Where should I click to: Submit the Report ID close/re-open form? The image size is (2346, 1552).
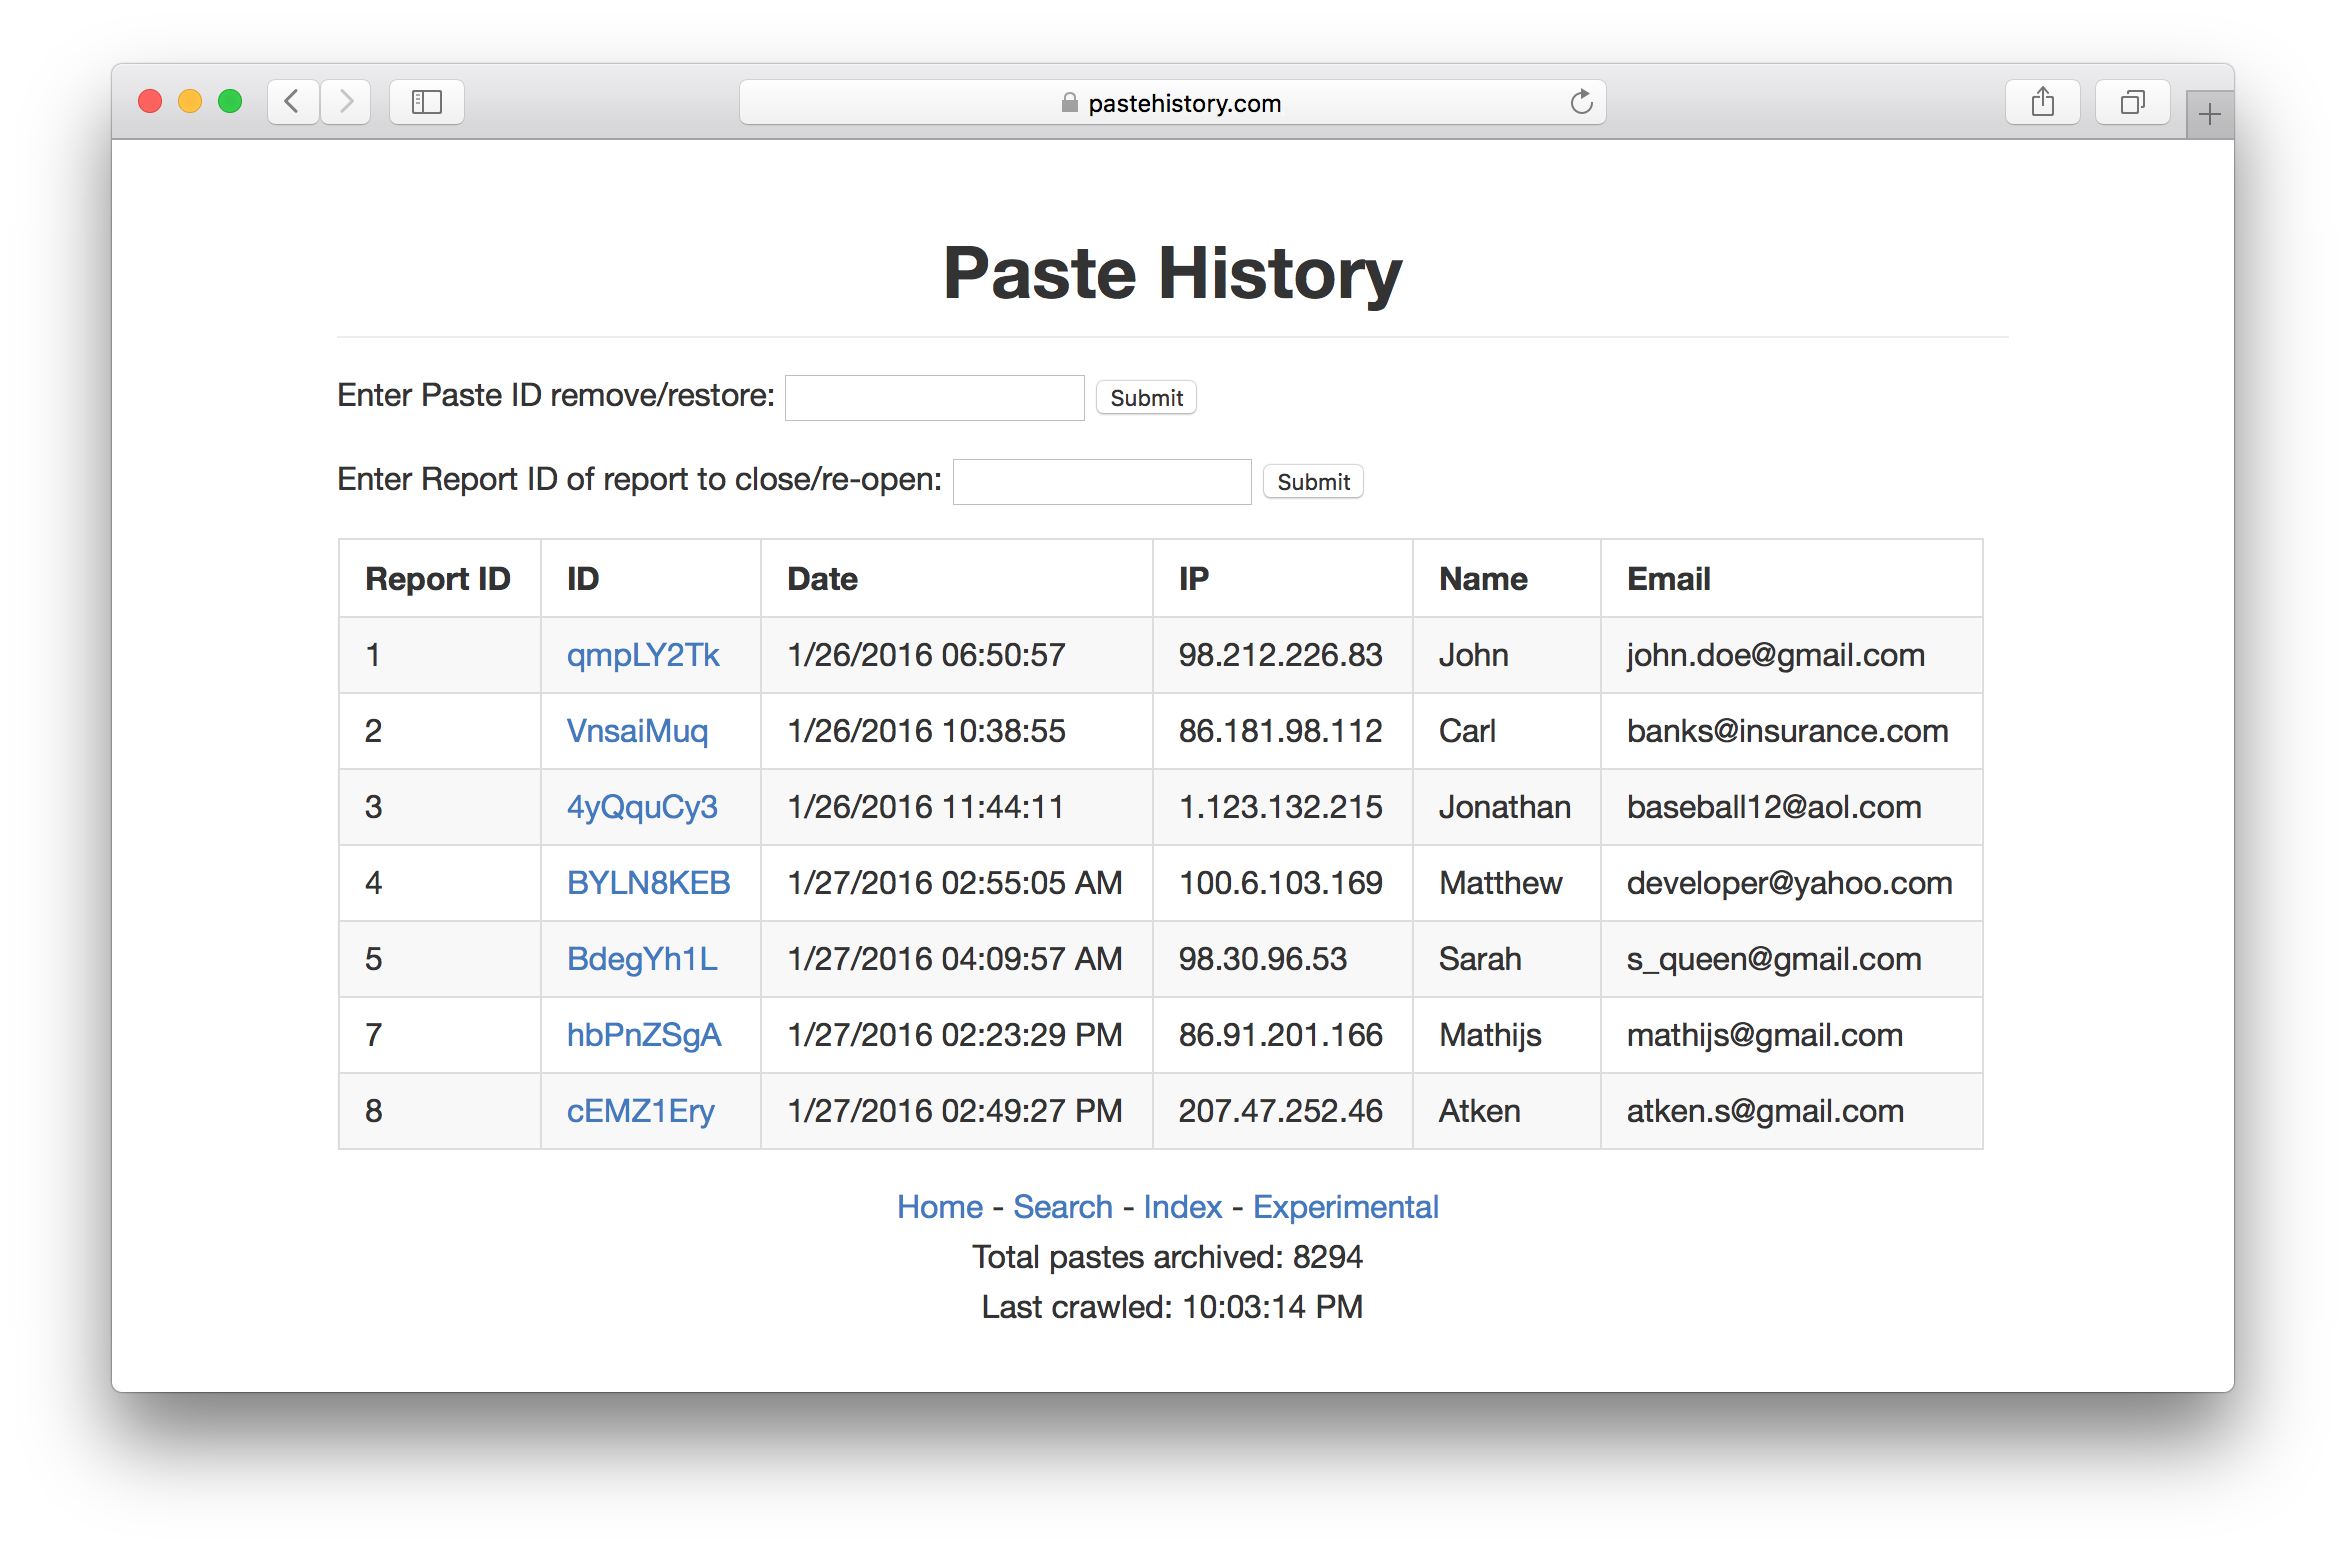point(1313,482)
